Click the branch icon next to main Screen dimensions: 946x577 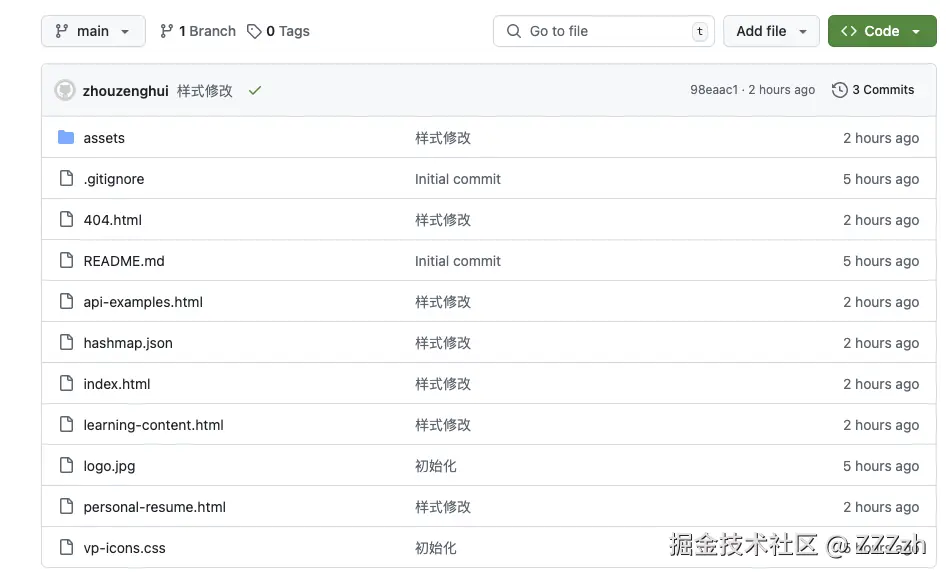pyautogui.click(x=167, y=31)
